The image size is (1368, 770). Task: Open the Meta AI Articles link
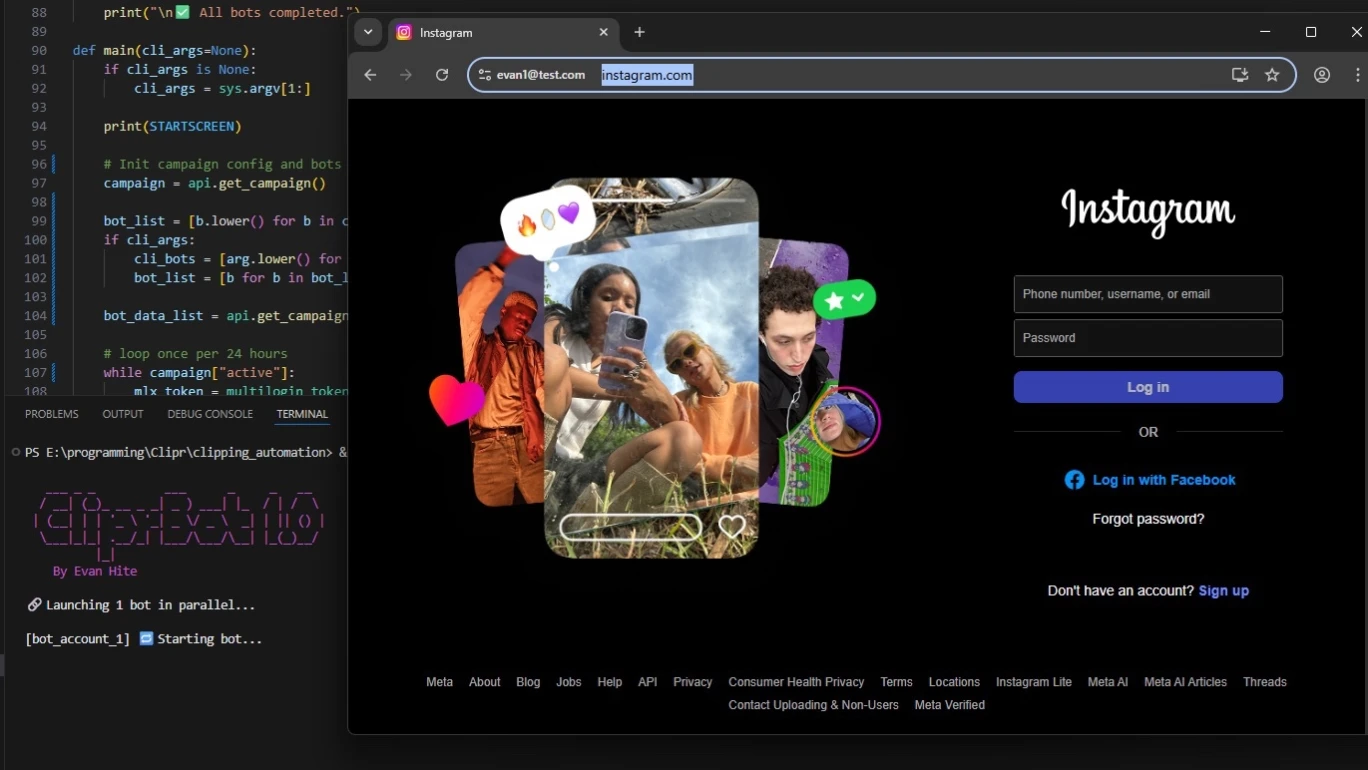[x=1185, y=682]
